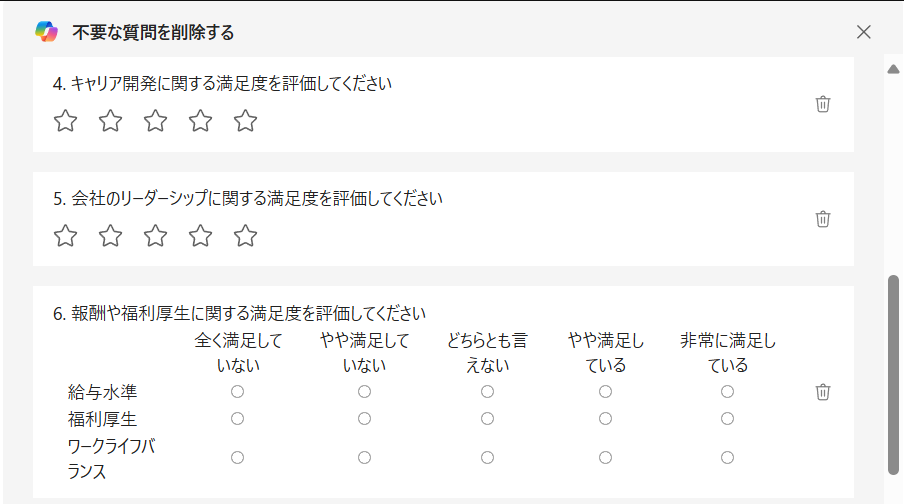Image resolution: width=904 pixels, height=504 pixels.
Task: Choose やや満足していない for 福利厚生
Action: pyautogui.click(x=364, y=419)
